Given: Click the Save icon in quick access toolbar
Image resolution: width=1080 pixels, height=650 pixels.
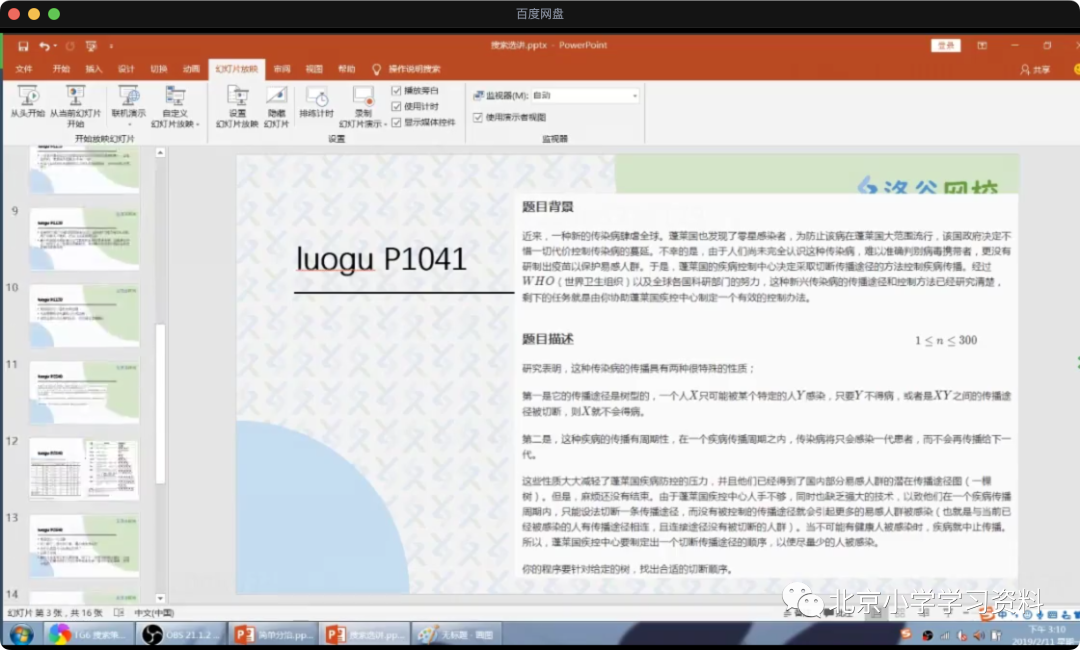Looking at the screenshot, I should (x=23, y=46).
